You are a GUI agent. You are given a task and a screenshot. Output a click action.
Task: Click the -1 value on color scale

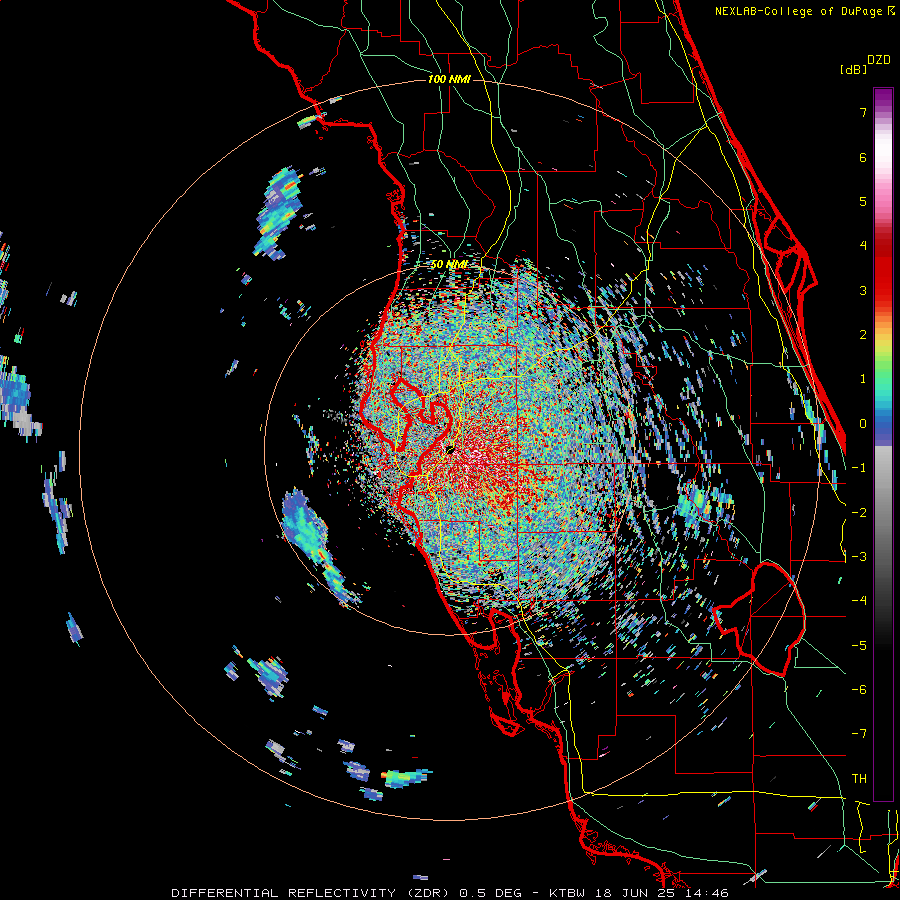(859, 468)
